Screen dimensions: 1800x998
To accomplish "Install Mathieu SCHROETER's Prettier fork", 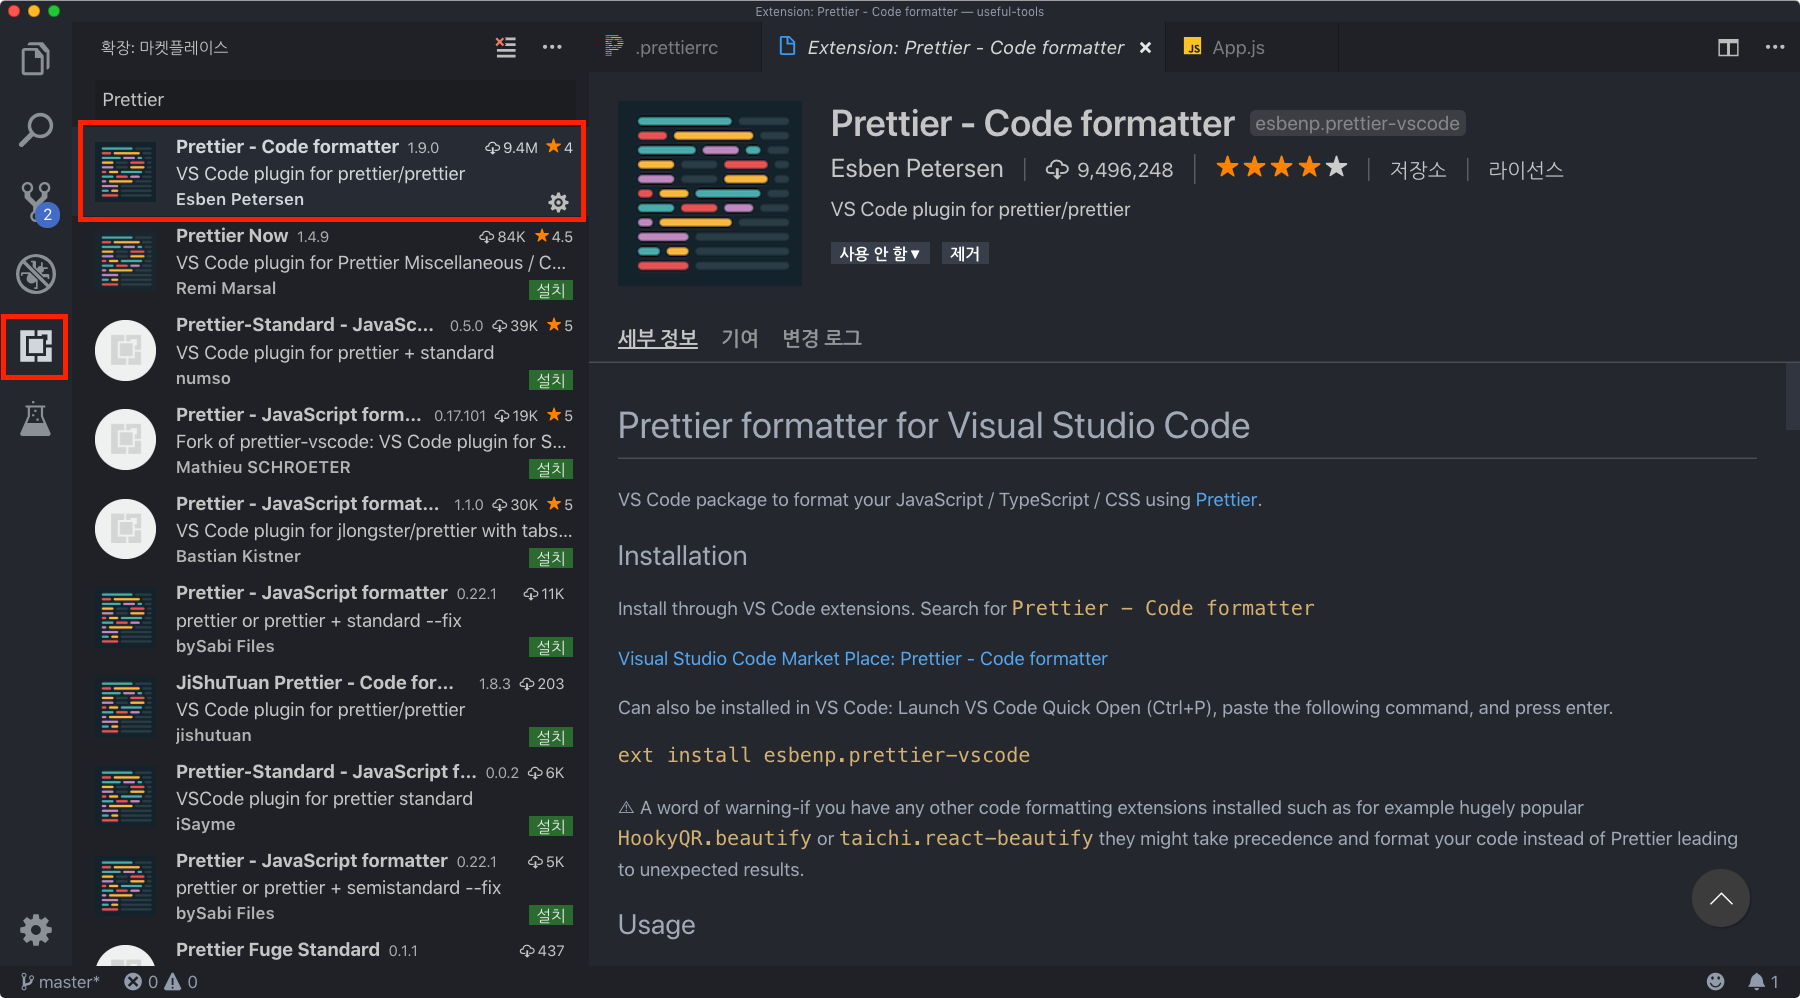I will [x=551, y=469].
